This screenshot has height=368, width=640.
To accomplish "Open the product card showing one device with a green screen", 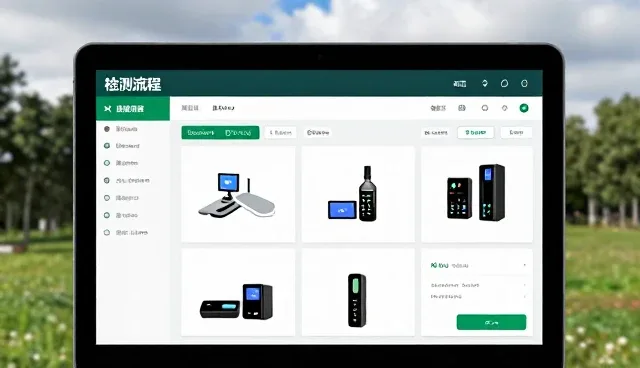I will pyautogui.click(x=358, y=293).
